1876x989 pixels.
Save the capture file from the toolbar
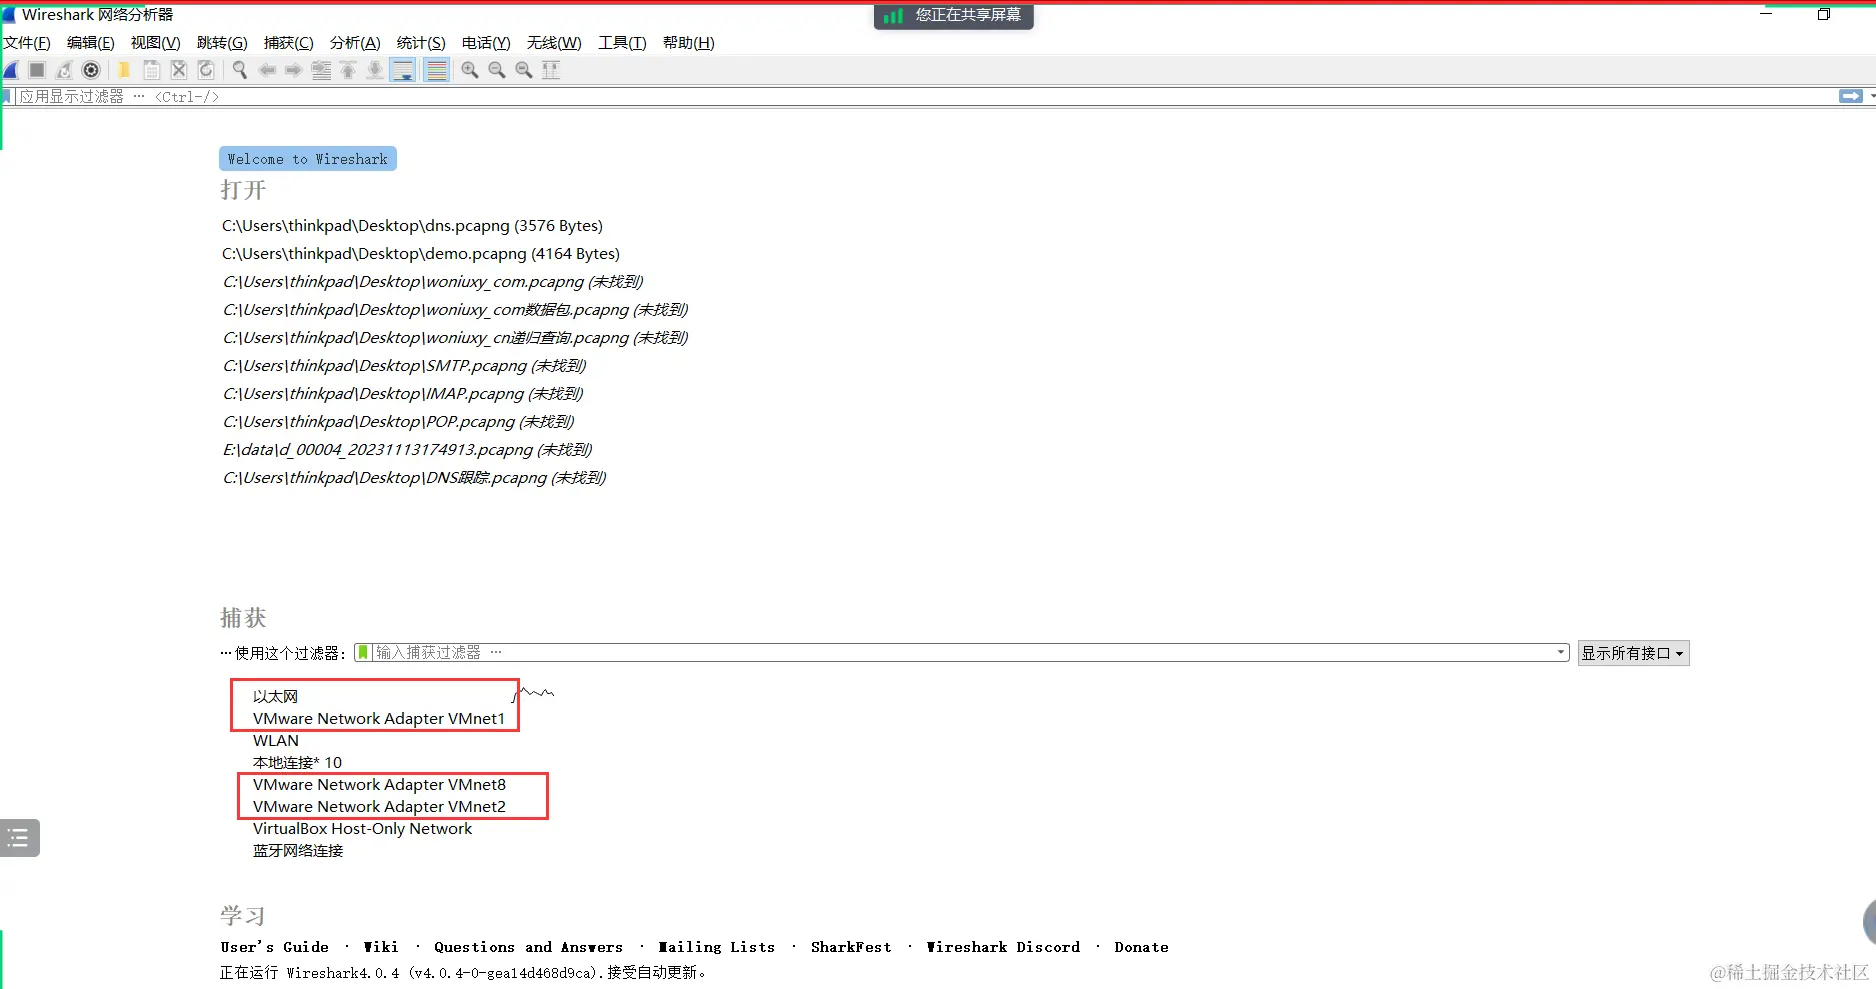click(x=151, y=70)
